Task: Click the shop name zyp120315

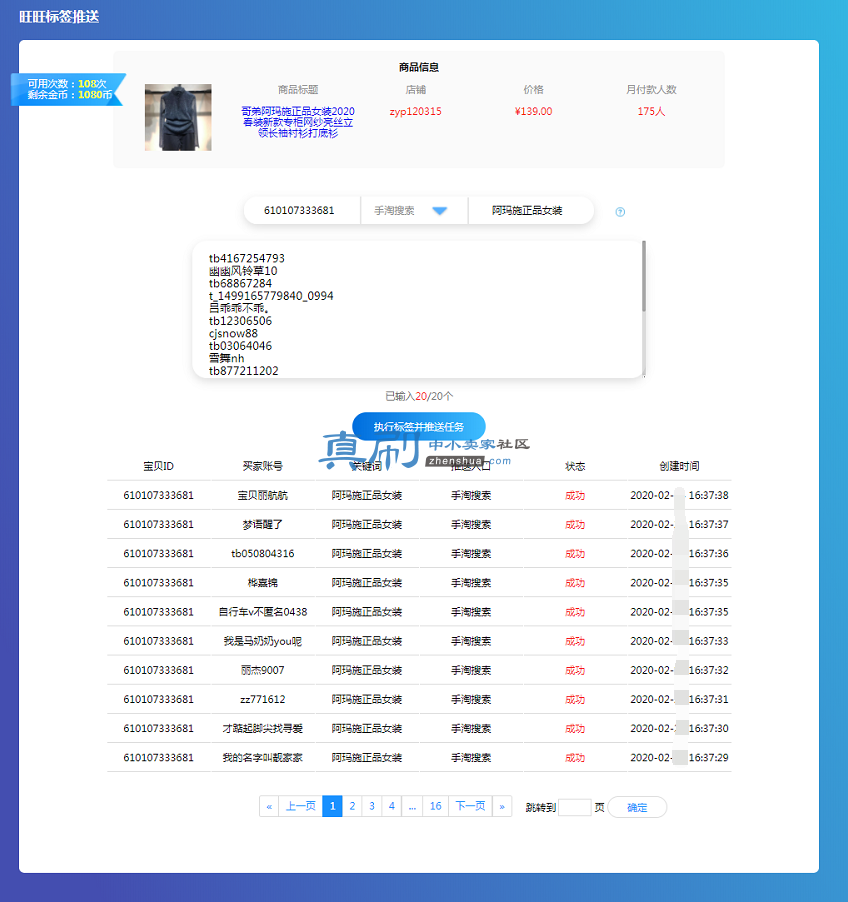Action: click(x=415, y=111)
